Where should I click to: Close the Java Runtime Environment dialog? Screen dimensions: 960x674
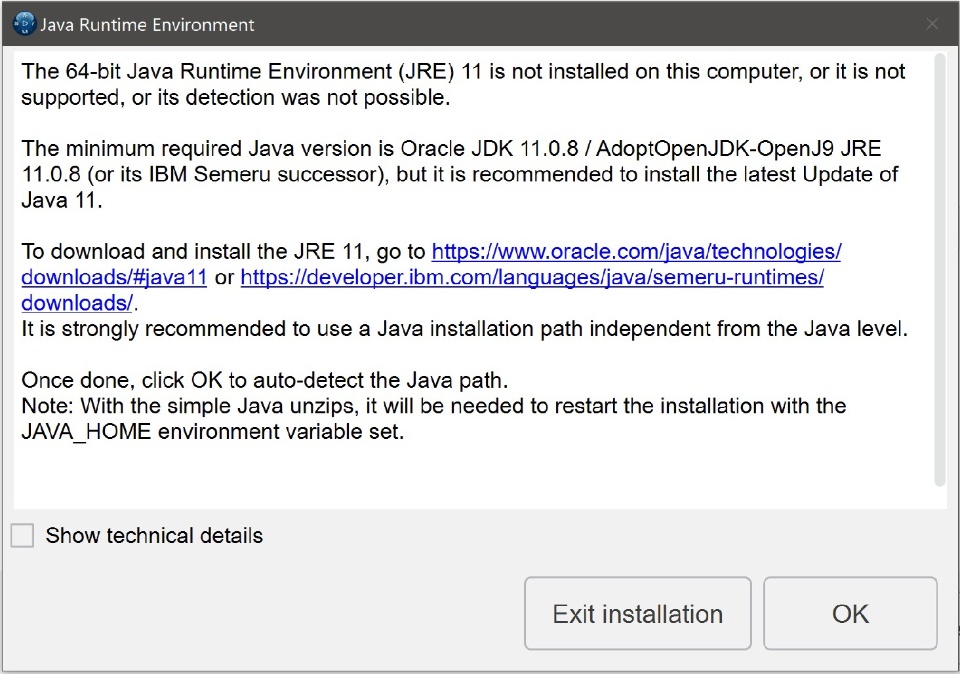pos(932,24)
